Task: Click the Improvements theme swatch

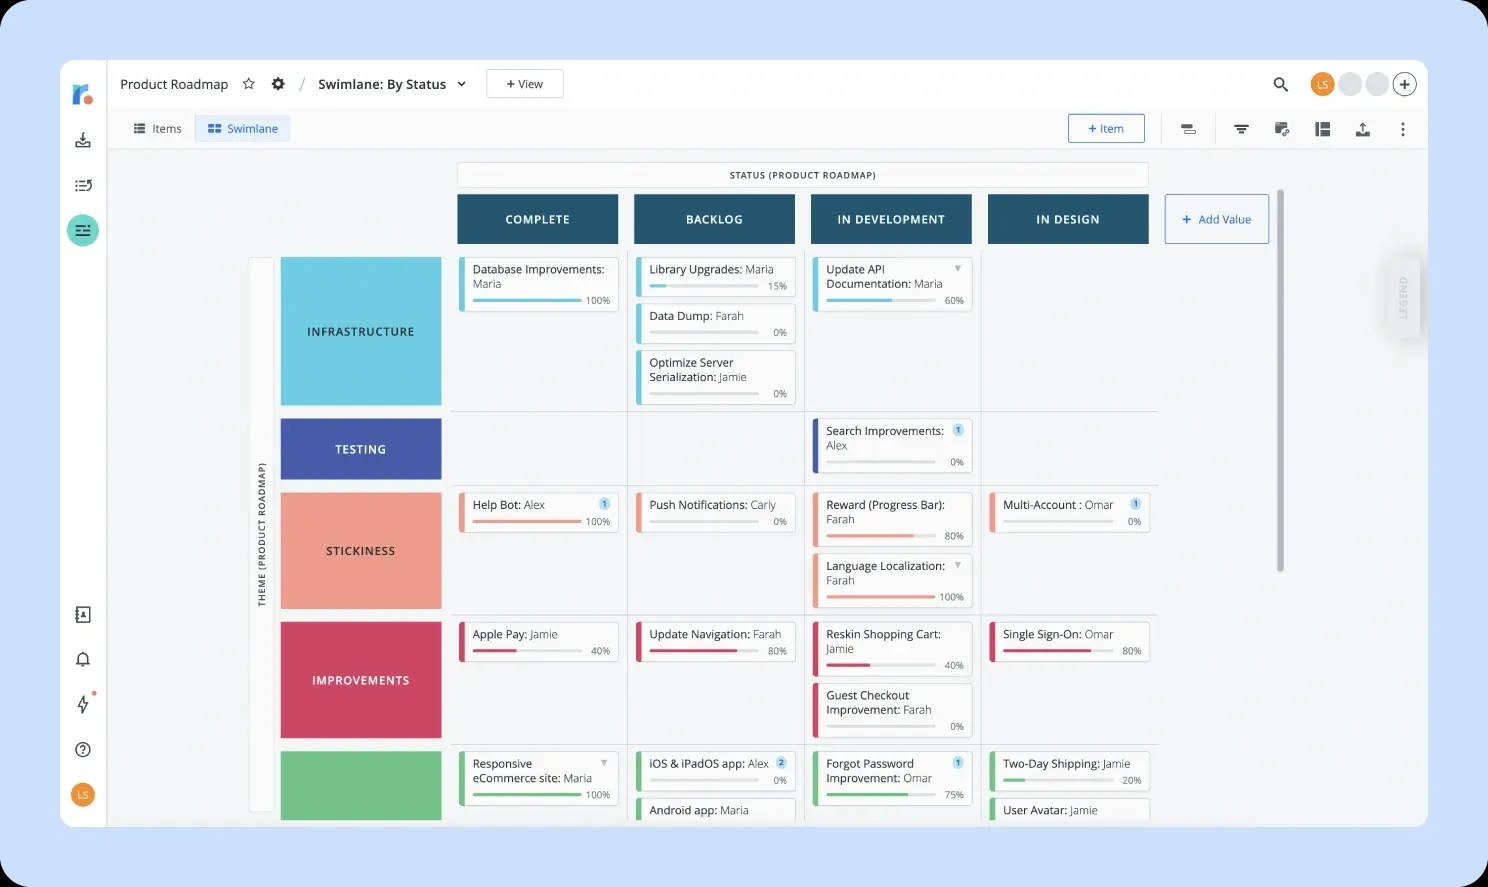Action: pos(361,680)
